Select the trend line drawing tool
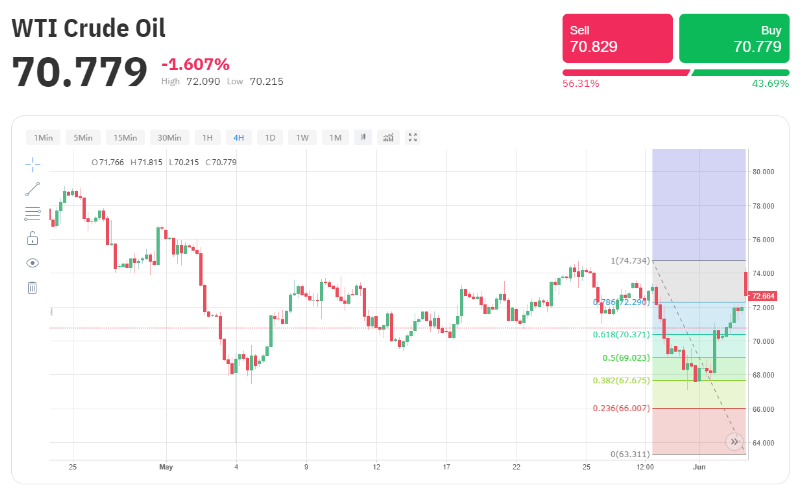The width and height of the screenshot is (811, 494). pyautogui.click(x=32, y=188)
